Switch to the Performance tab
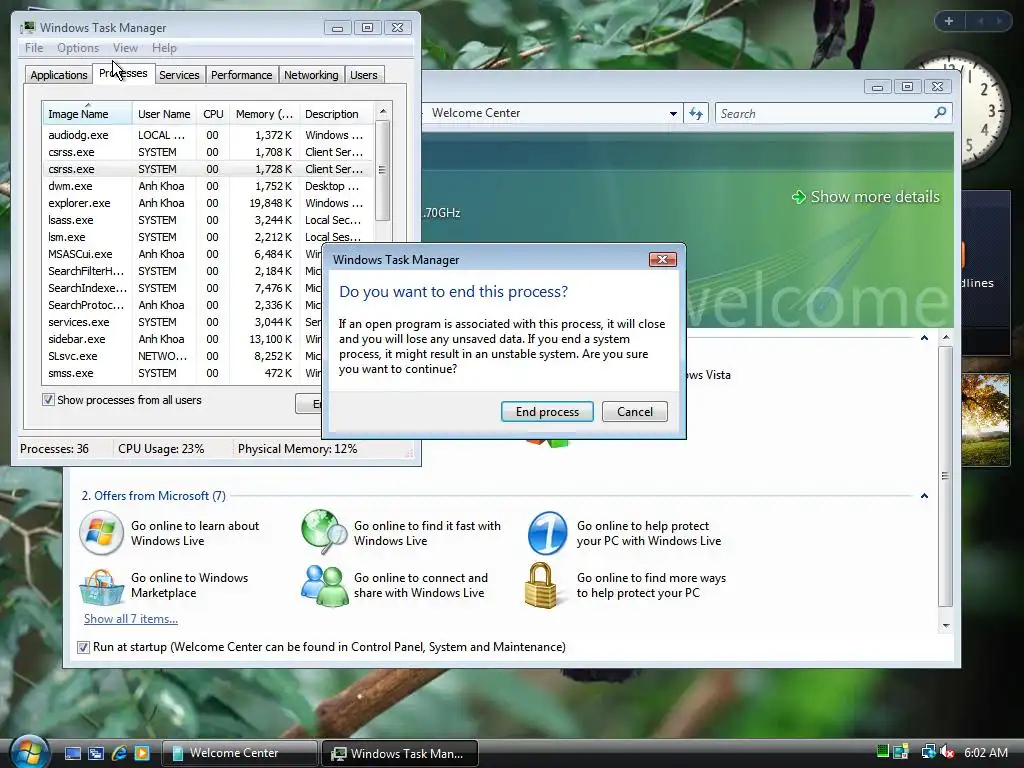Image resolution: width=1024 pixels, height=768 pixels. (x=241, y=75)
